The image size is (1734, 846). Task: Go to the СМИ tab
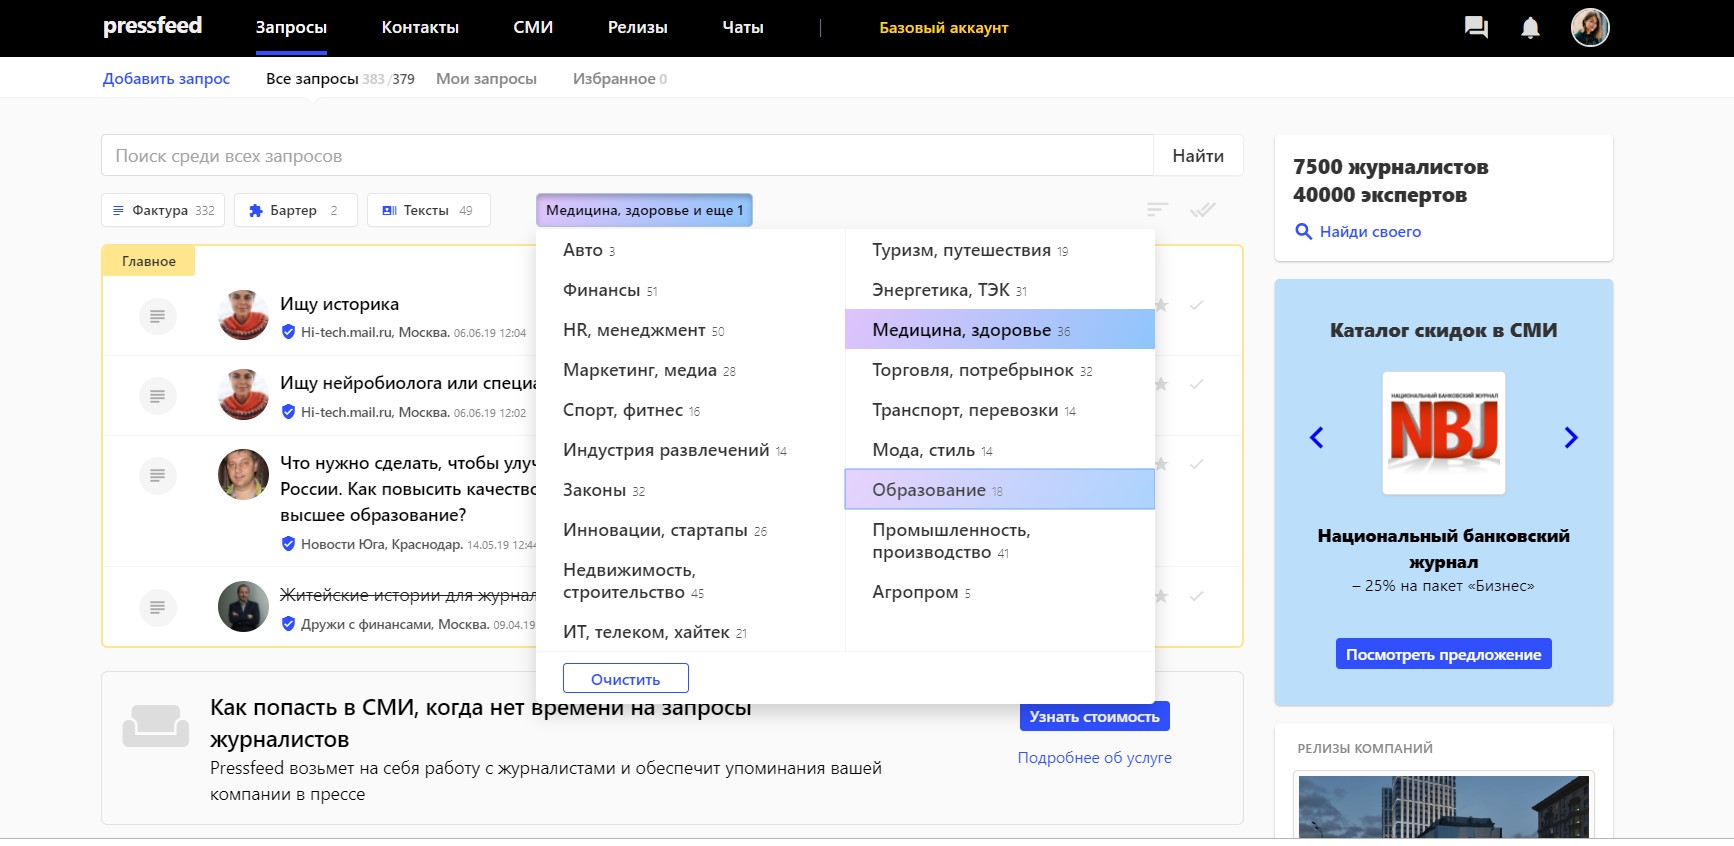point(532,28)
